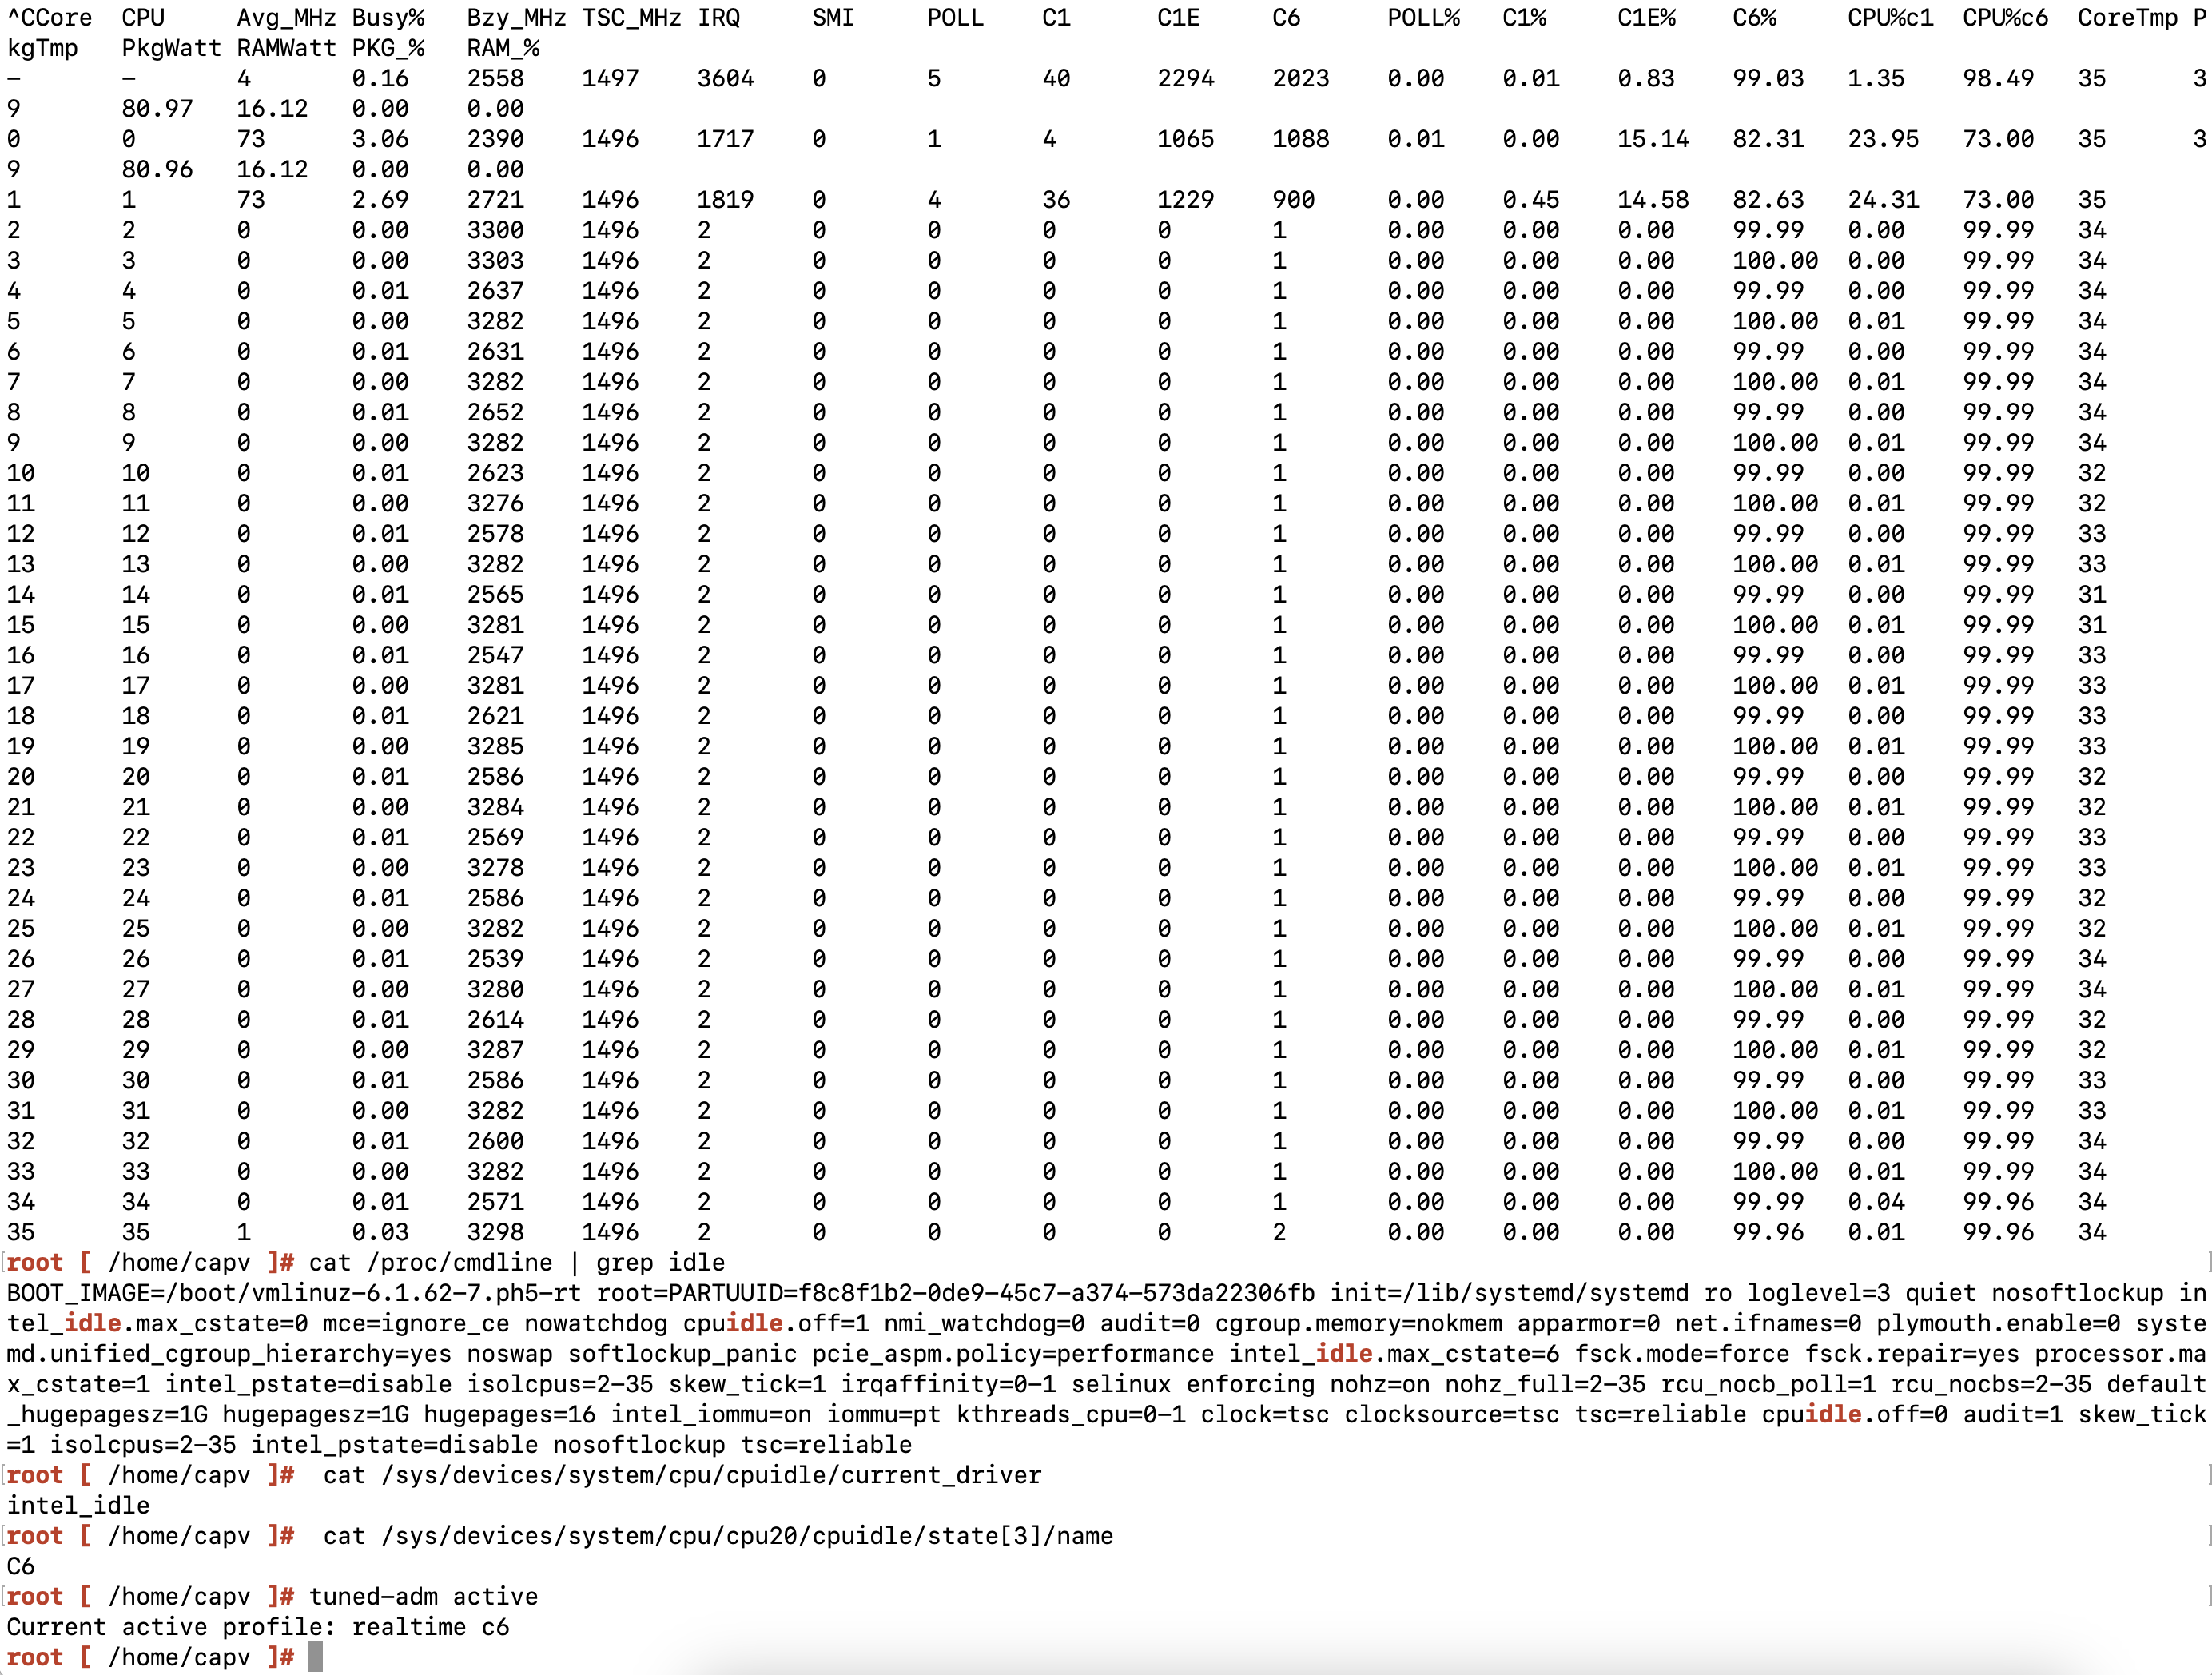Click the C6 state name output
This screenshot has width=2212, height=1675.
click(x=21, y=1567)
